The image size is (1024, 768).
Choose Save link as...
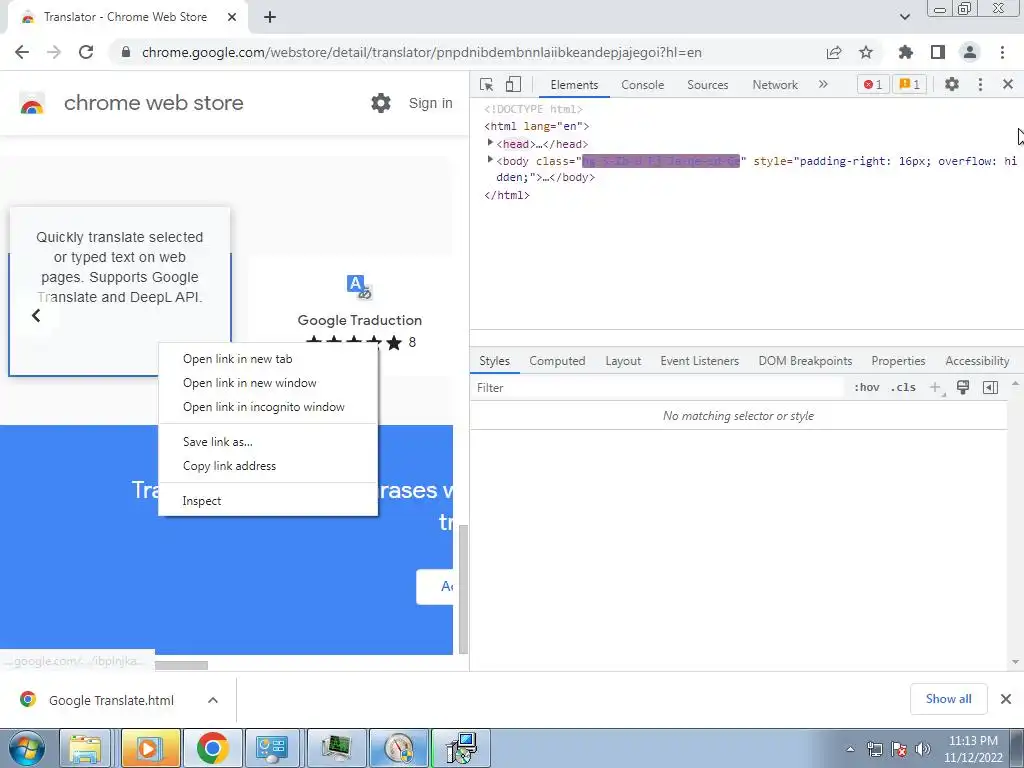[268, 442]
